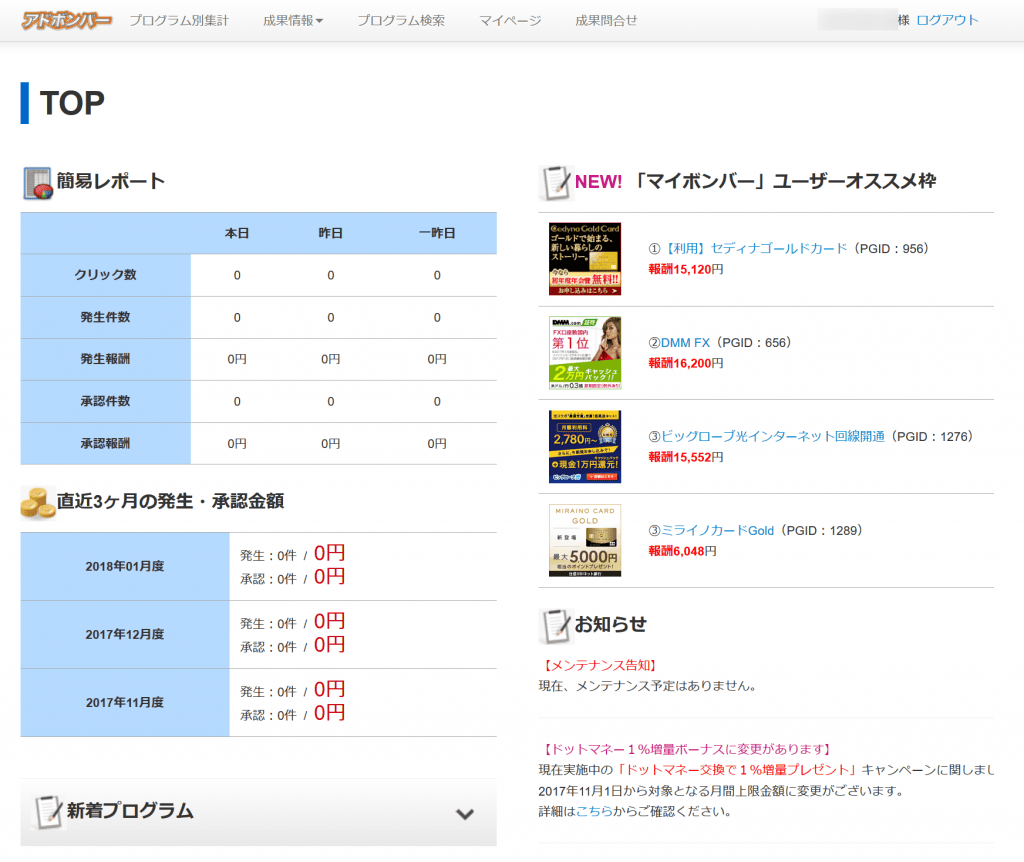This screenshot has height=862, width=1024.
Task: Open the MIRAINO CARD GOLD banner thumbnail
Action: coord(584,541)
